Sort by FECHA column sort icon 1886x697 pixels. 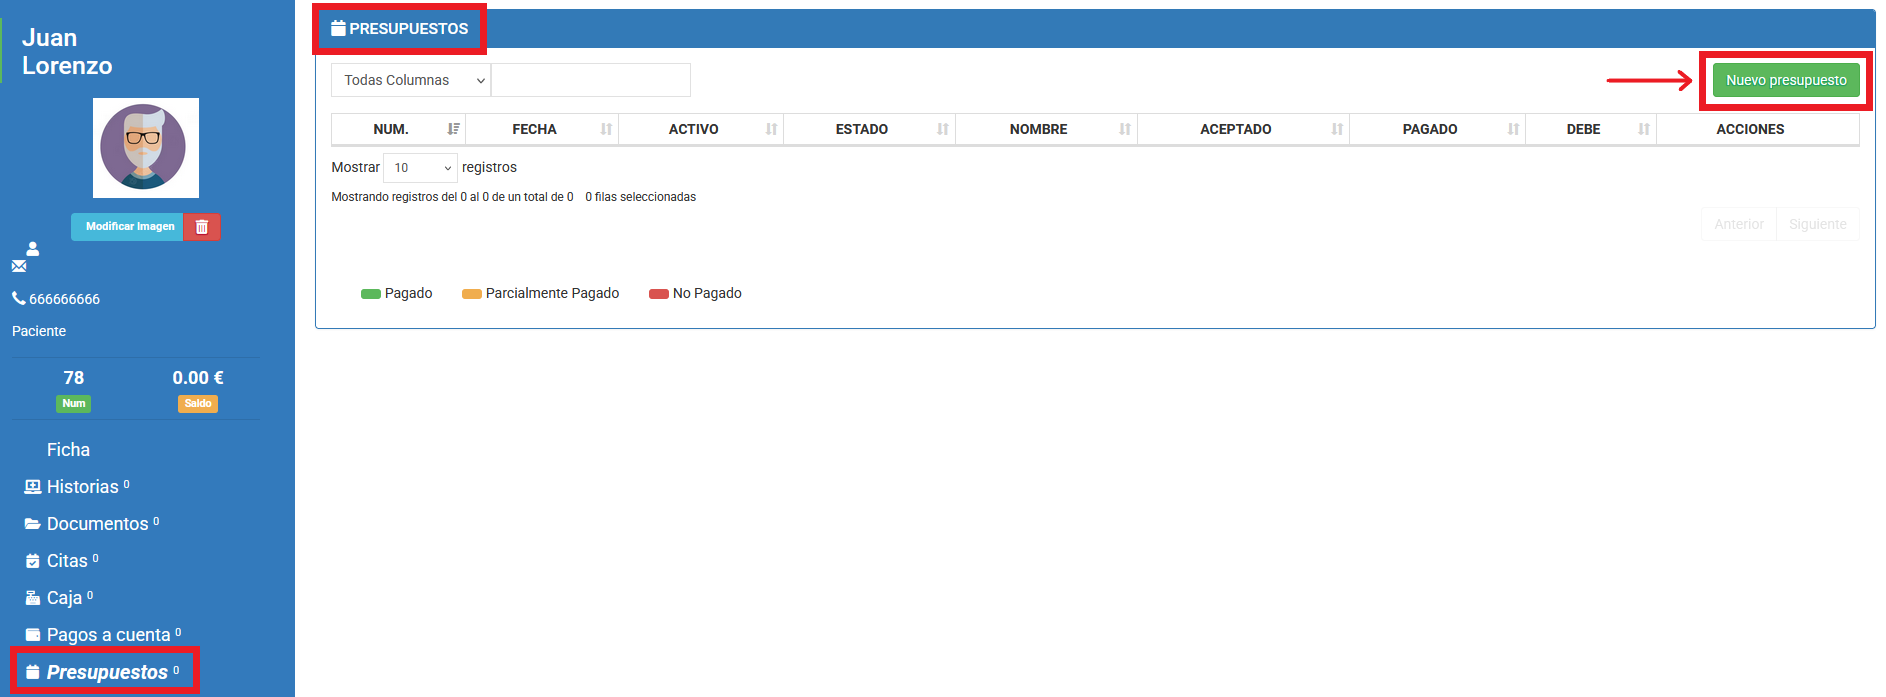pos(606,129)
